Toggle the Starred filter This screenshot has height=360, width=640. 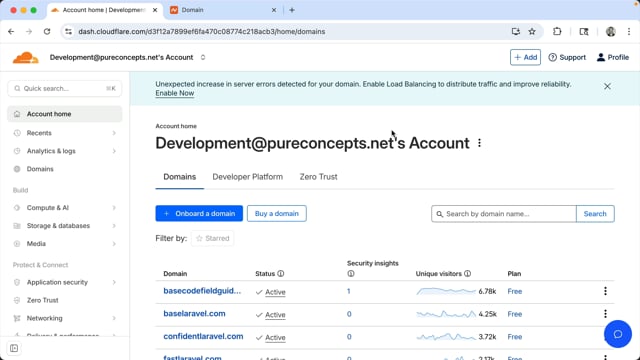(x=213, y=238)
